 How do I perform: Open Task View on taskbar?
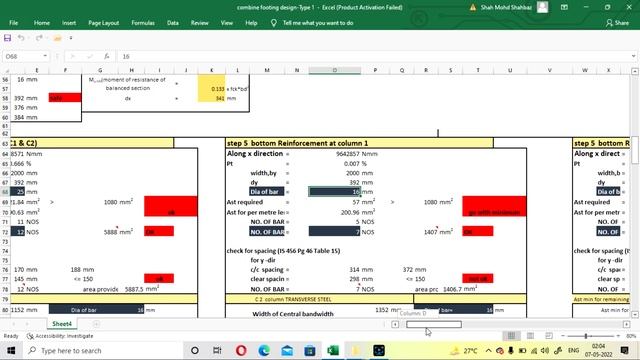pyautogui.click(x=217, y=351)
